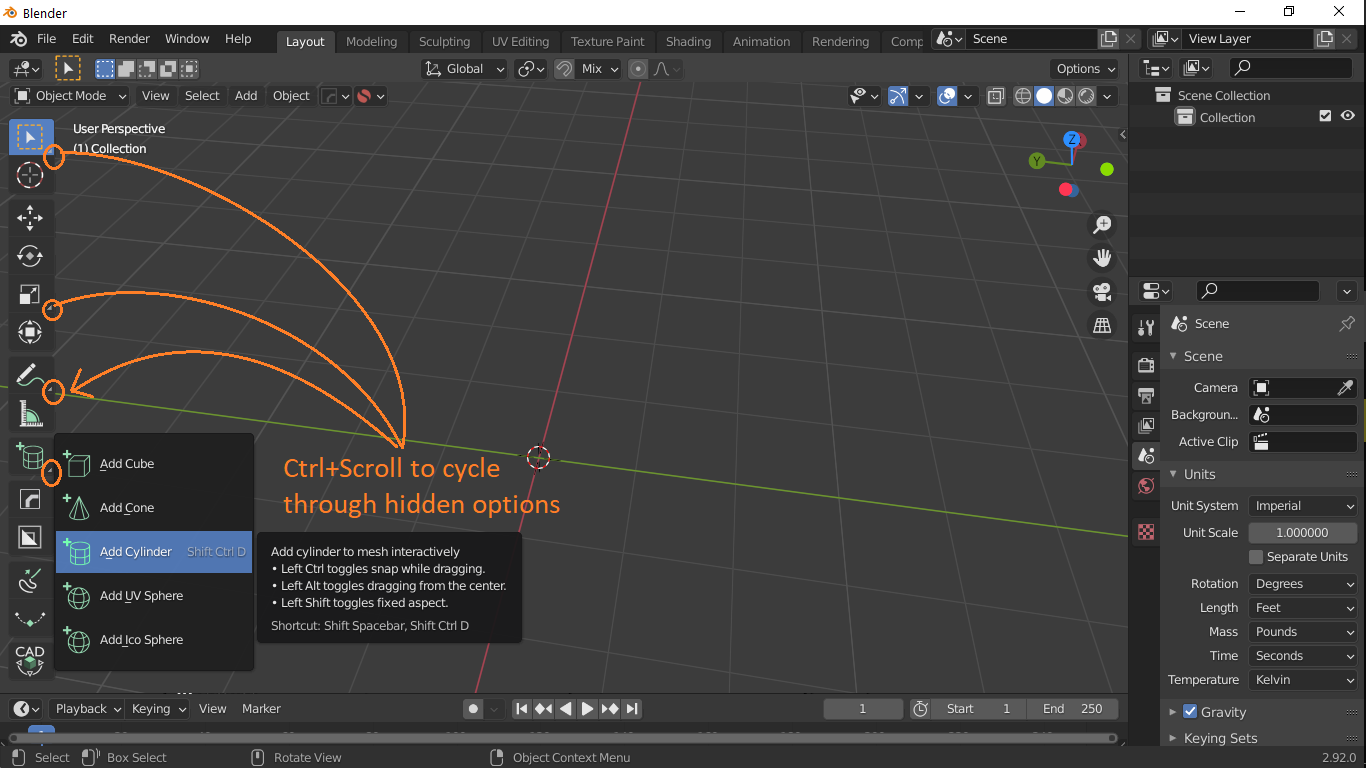
Task: Open the Unit System Imperial dropdown
Action: pyautogui.click(x=1303, y=506)
